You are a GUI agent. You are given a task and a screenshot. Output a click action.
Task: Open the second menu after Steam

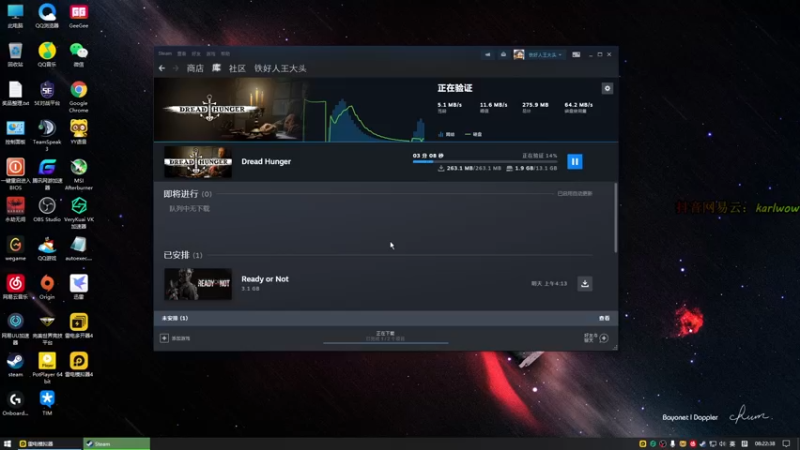click(x=182, y=54)
